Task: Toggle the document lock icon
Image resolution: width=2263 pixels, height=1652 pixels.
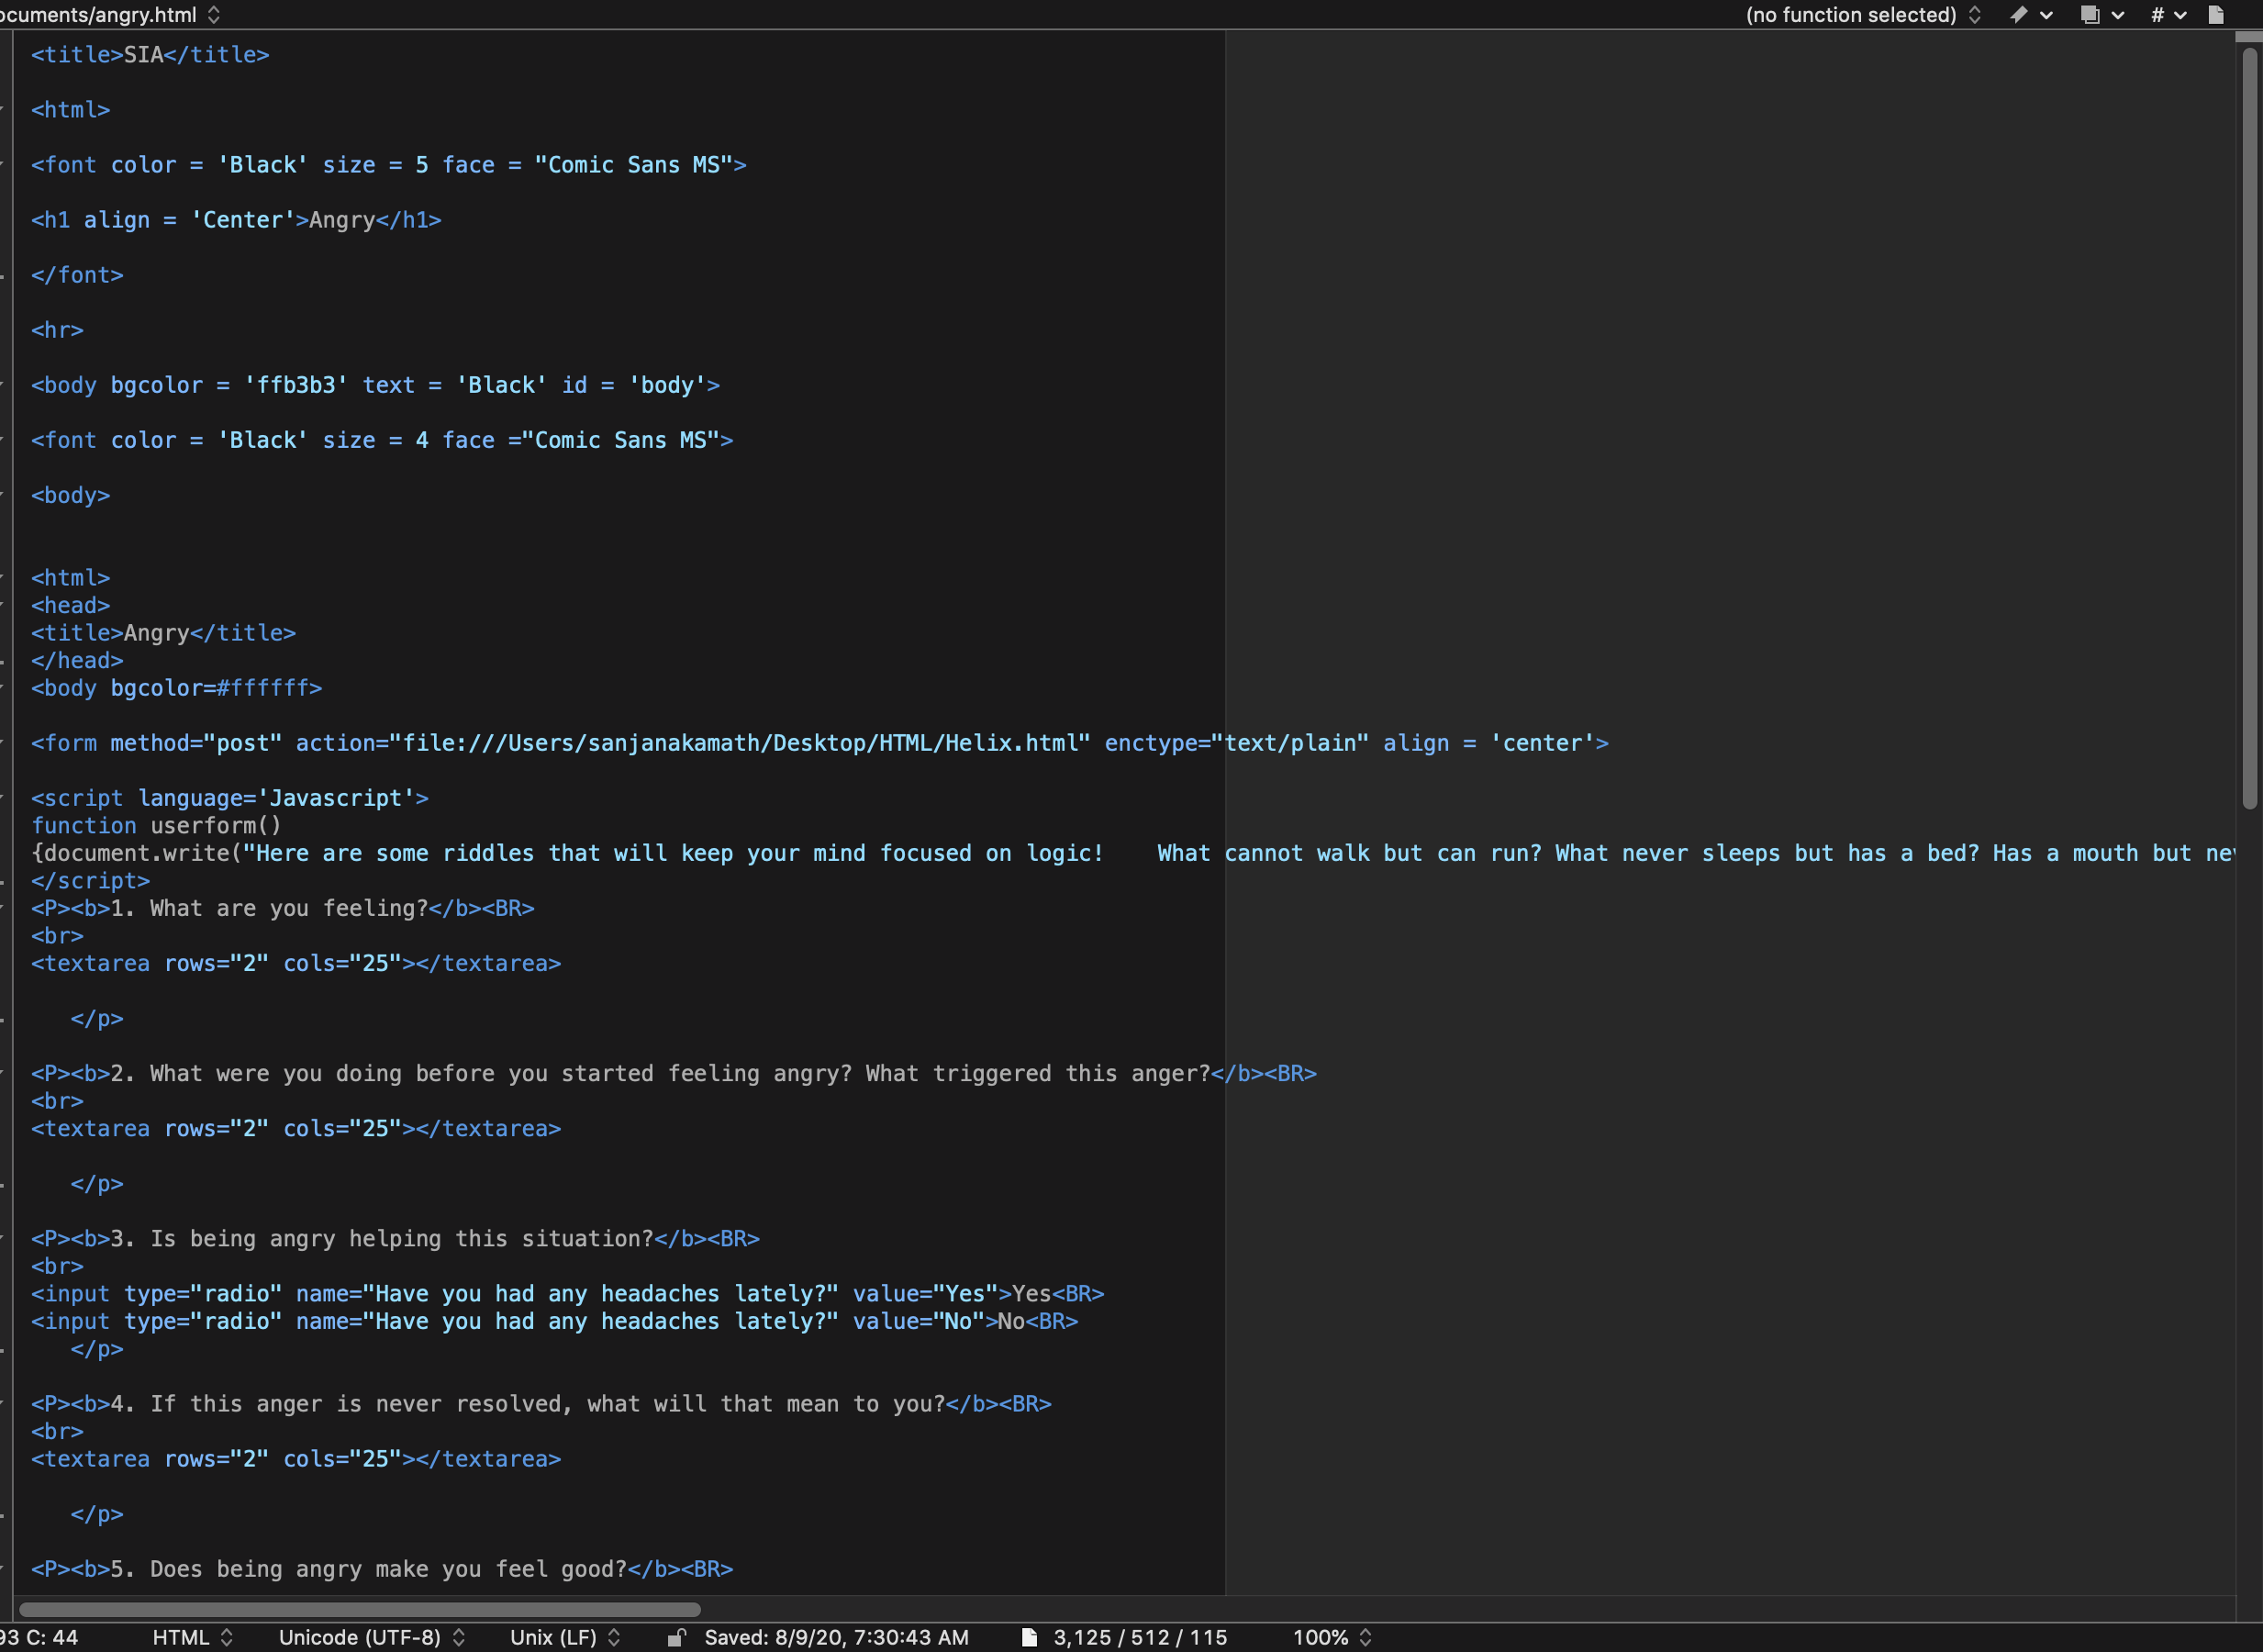Action: click(676, 1637)
